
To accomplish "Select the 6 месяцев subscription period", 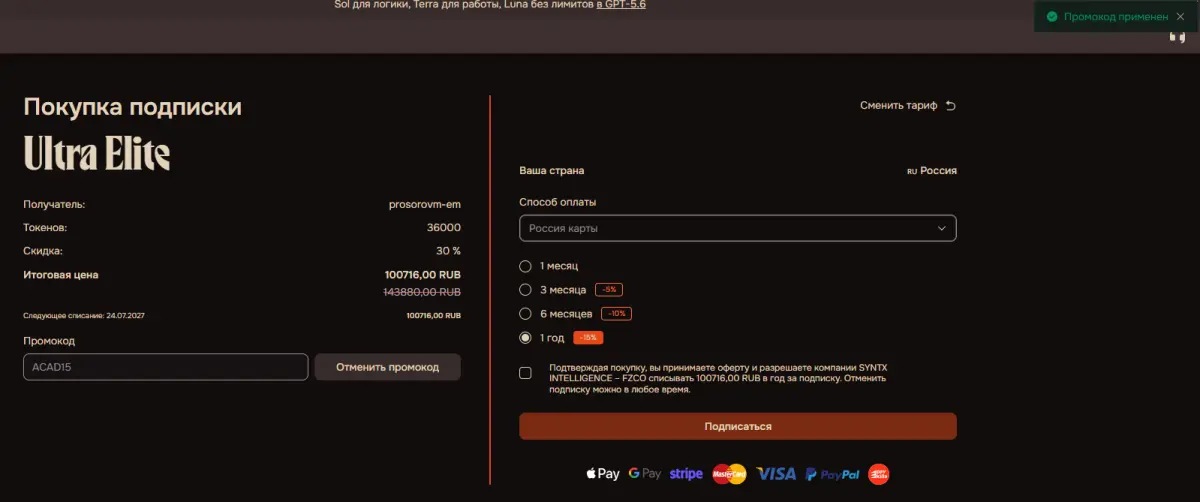I will pos(525,314).
